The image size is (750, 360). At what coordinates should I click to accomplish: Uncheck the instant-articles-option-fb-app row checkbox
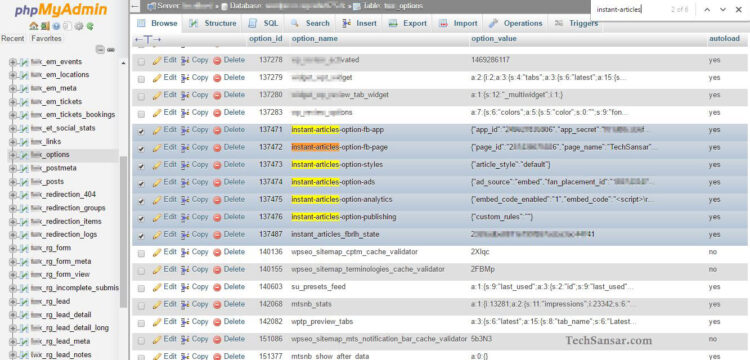click(141, 131)
